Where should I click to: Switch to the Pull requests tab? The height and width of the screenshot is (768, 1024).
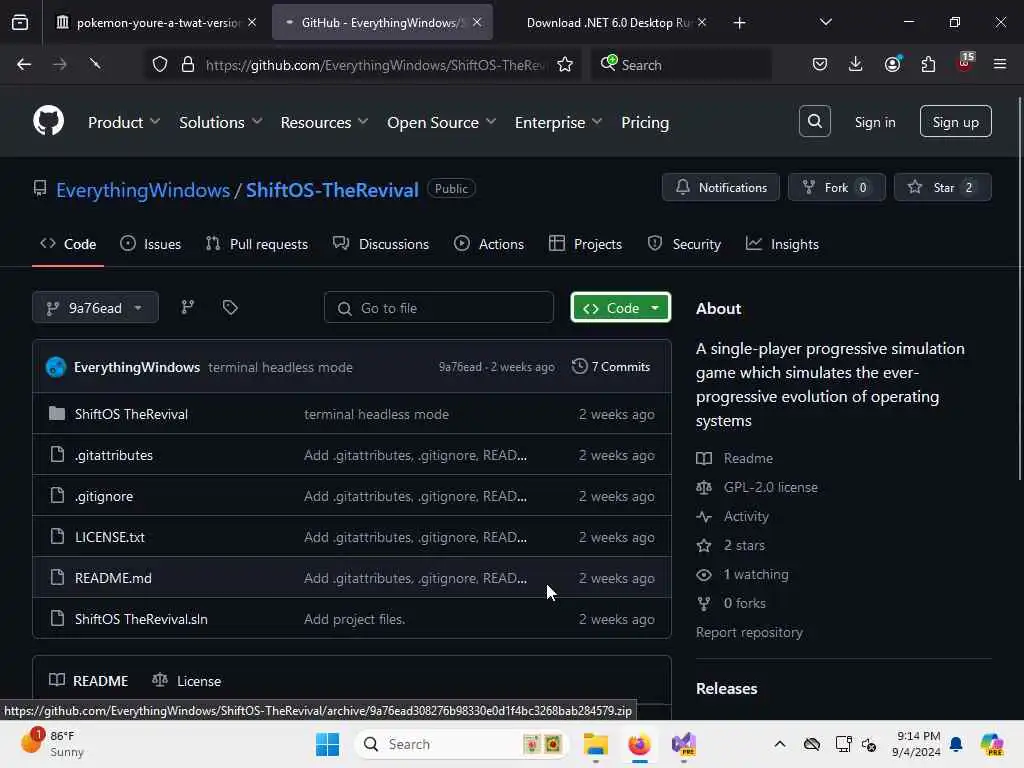click(257, 244)
